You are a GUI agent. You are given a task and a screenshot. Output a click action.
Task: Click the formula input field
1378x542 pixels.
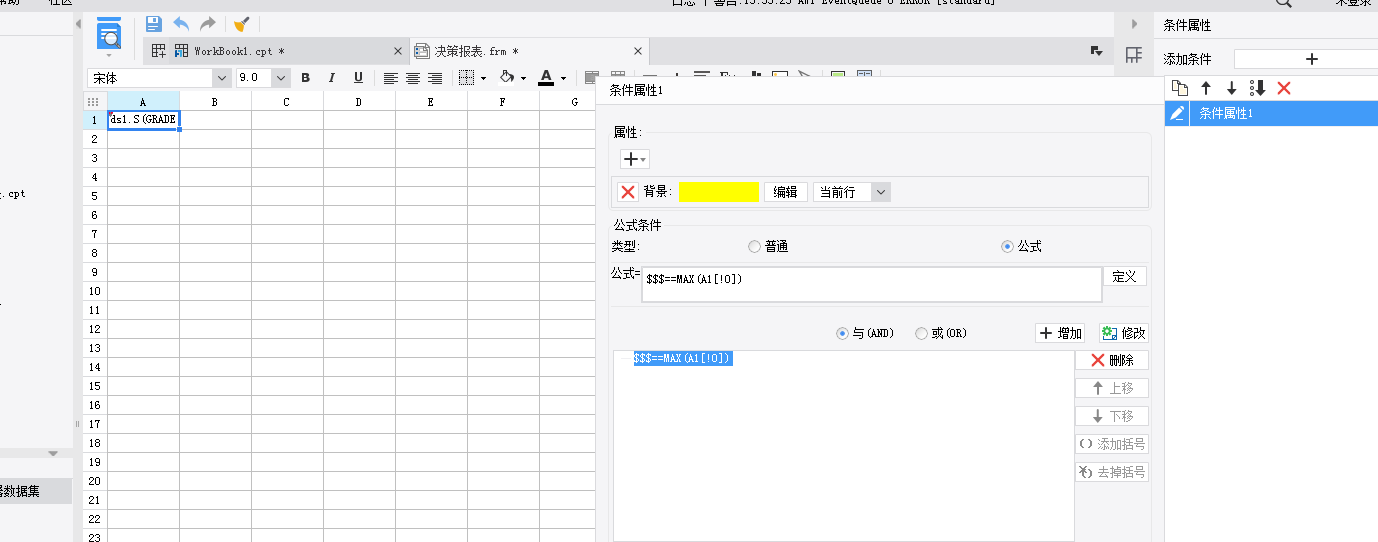(x=870, y=284)
